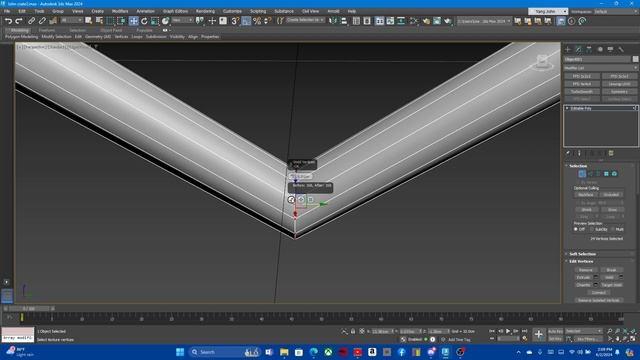Select Vertex sub-object level in Selection
This screenshot has width=640, height=360.
coord(582,174)
